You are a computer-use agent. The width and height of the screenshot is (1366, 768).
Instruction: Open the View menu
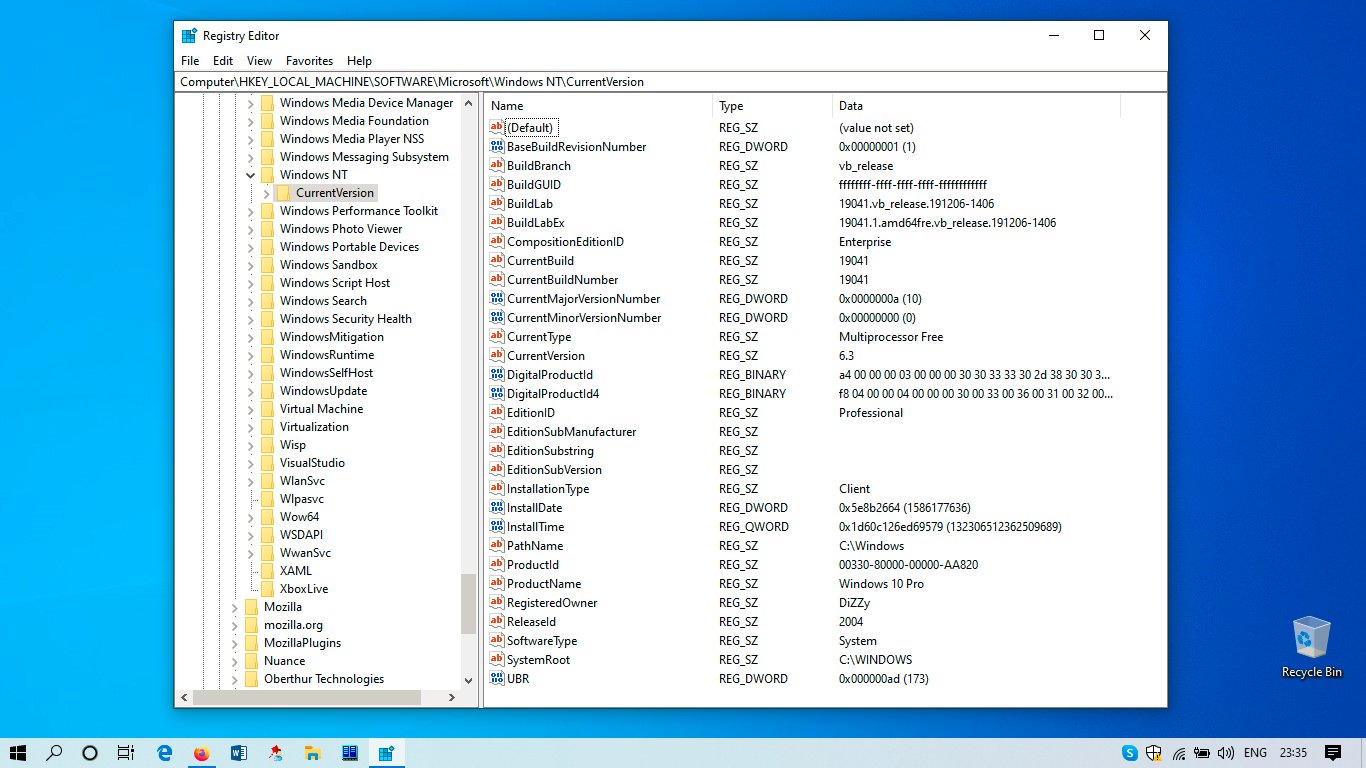pos(259,61)
